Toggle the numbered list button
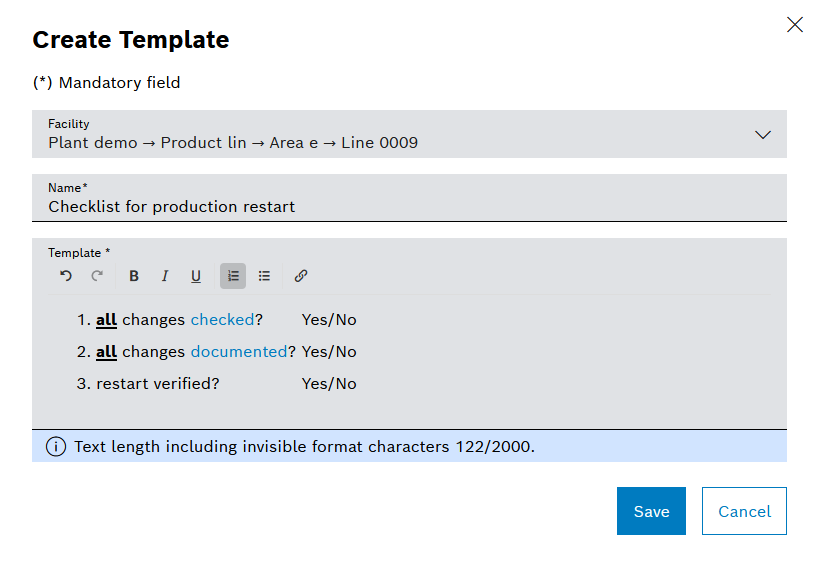 [x=233, y=276]
